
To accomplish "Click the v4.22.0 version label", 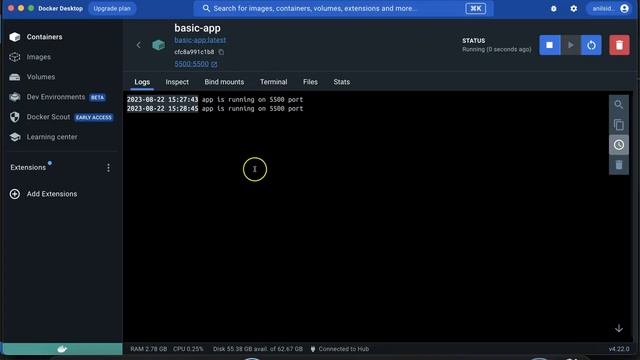I will (x=619, y=349).
